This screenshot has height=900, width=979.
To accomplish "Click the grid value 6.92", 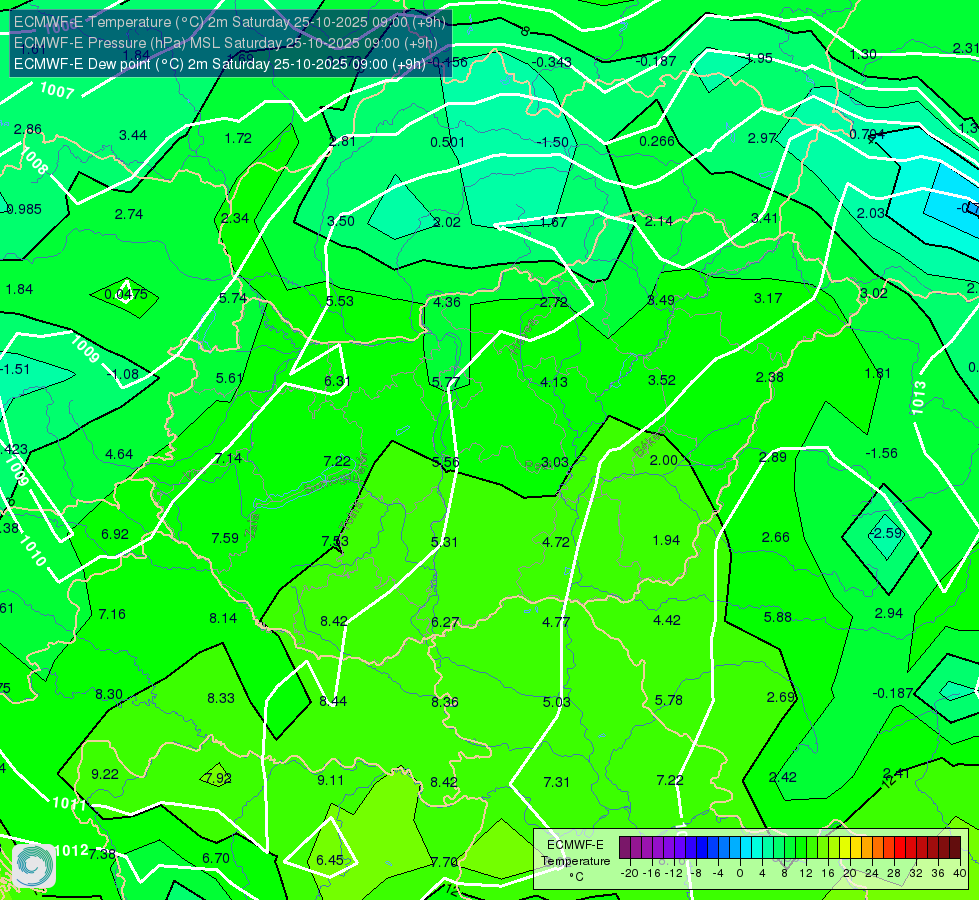I will [x=115, y=535].
